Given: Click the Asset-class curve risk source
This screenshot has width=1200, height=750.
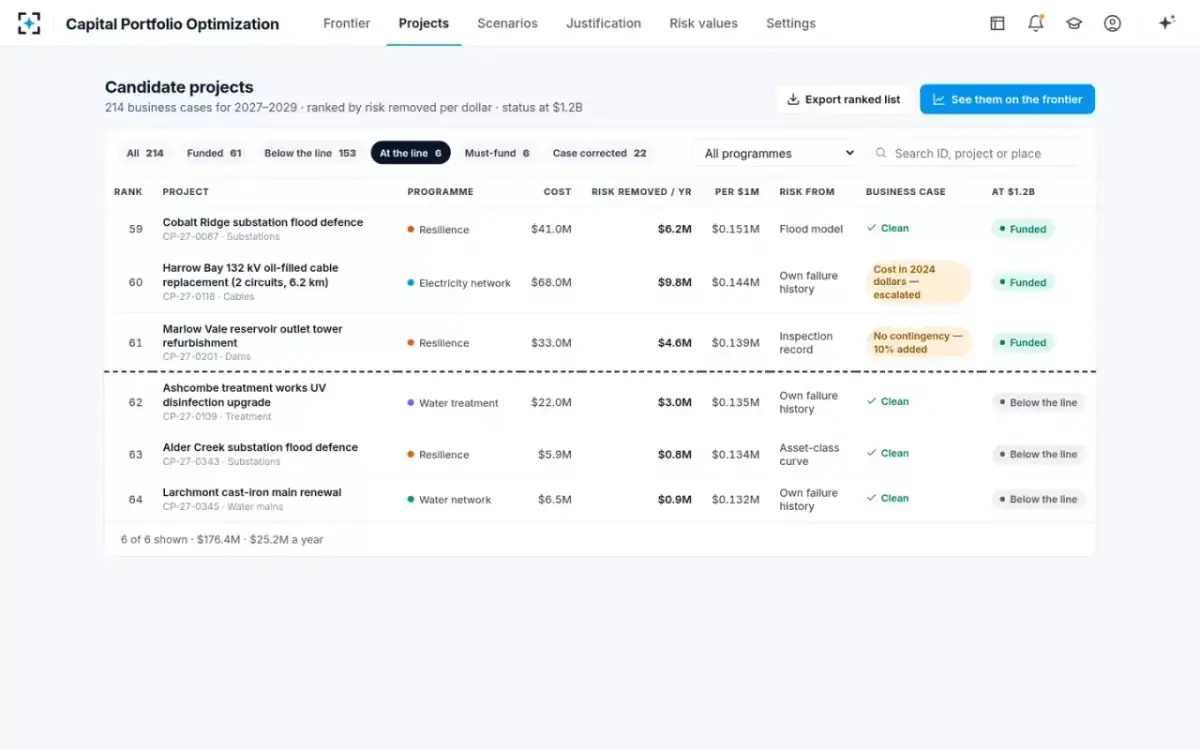Looking at the screenshot, I should [809, 455].
